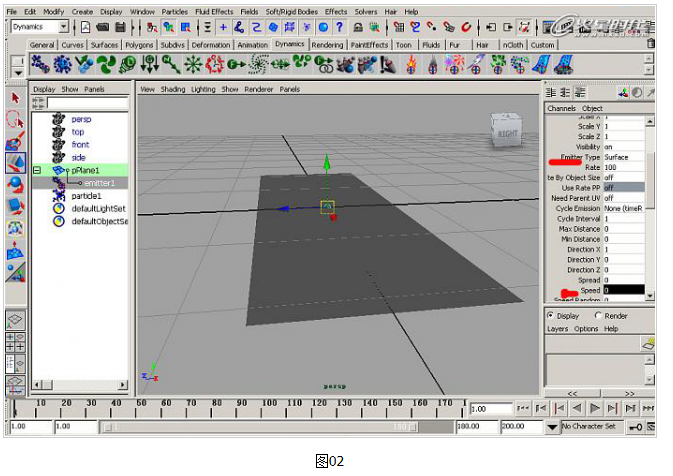Click the Drag field shelf icon
Screen dimensions: 673x476
(x=128, y=64)
